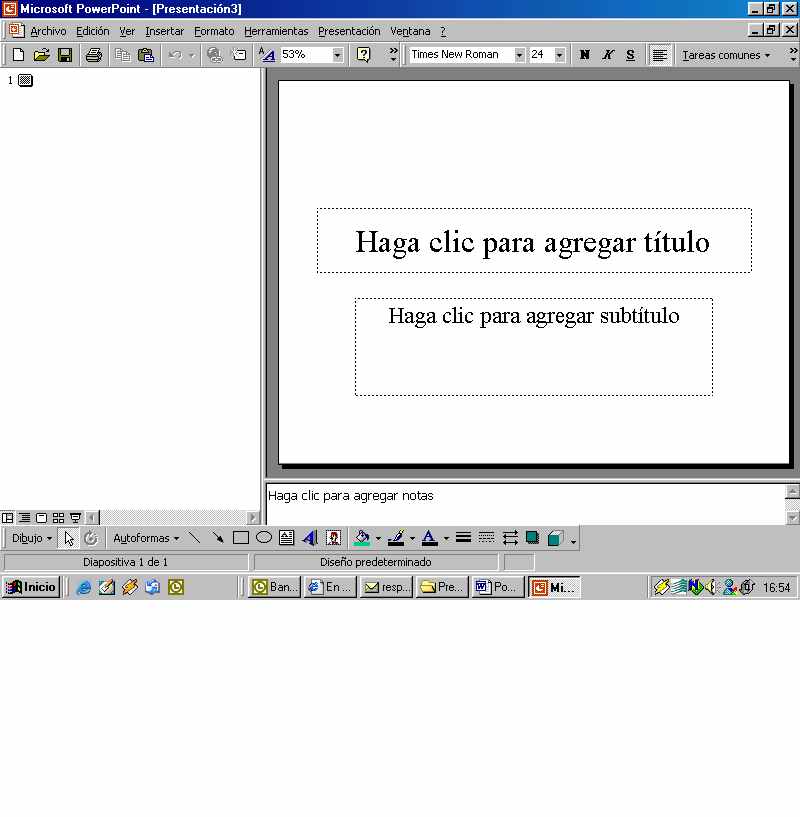The height and width of the screenshot is (817, 800).
Task: Open the Herramientas menu
Action: (276, 31)
